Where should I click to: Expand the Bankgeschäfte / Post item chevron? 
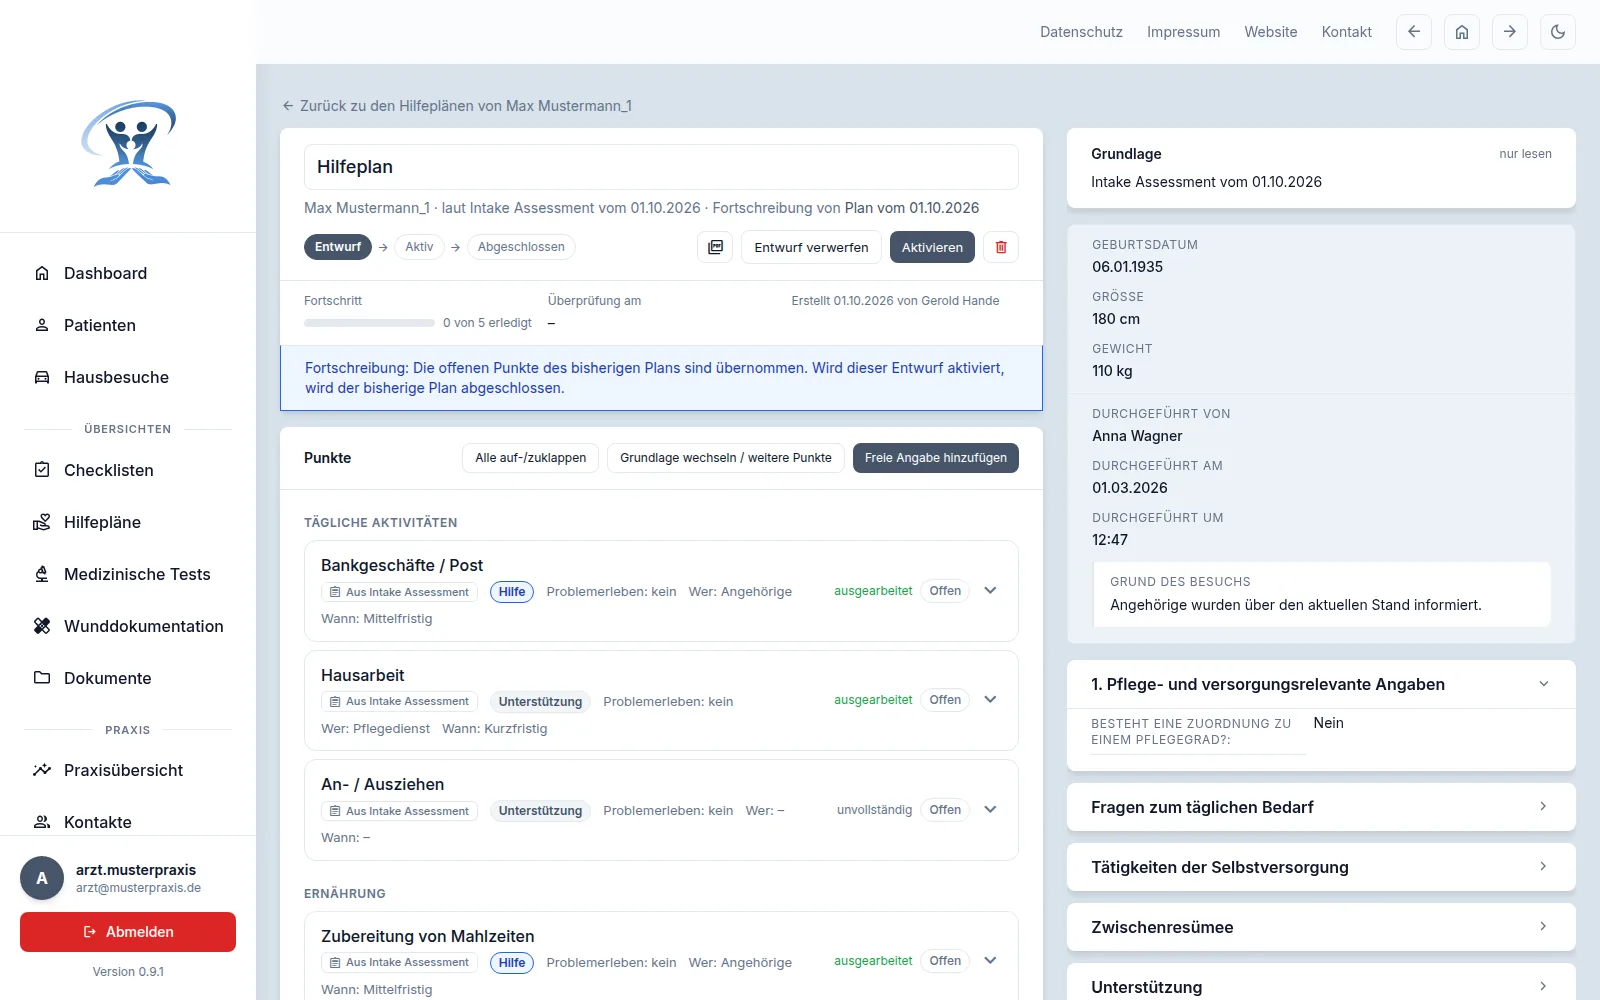tap(990, 591)
